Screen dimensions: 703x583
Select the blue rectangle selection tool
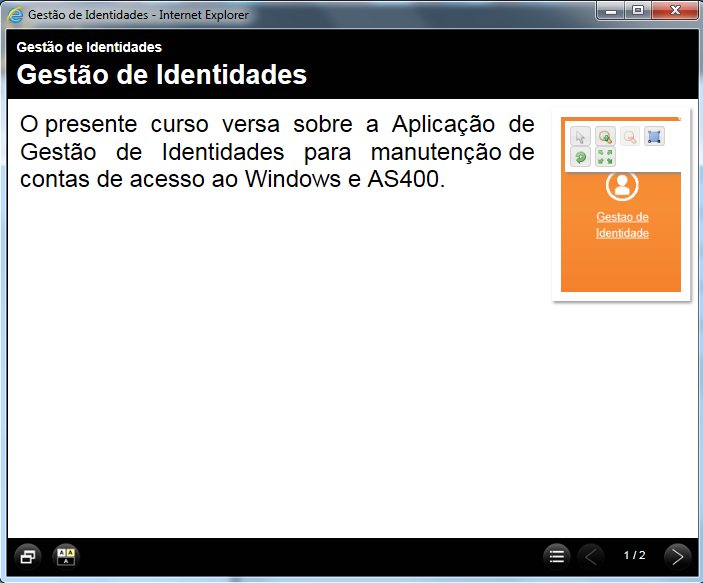click(x=654, y=136)
